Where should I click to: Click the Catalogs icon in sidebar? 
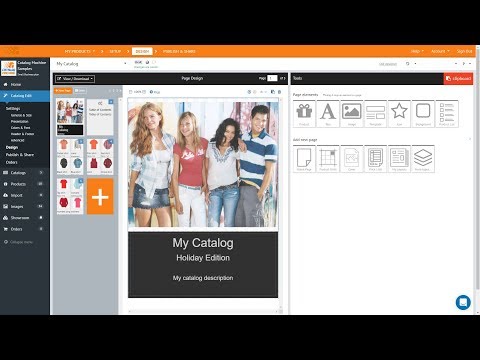point(5,173)
